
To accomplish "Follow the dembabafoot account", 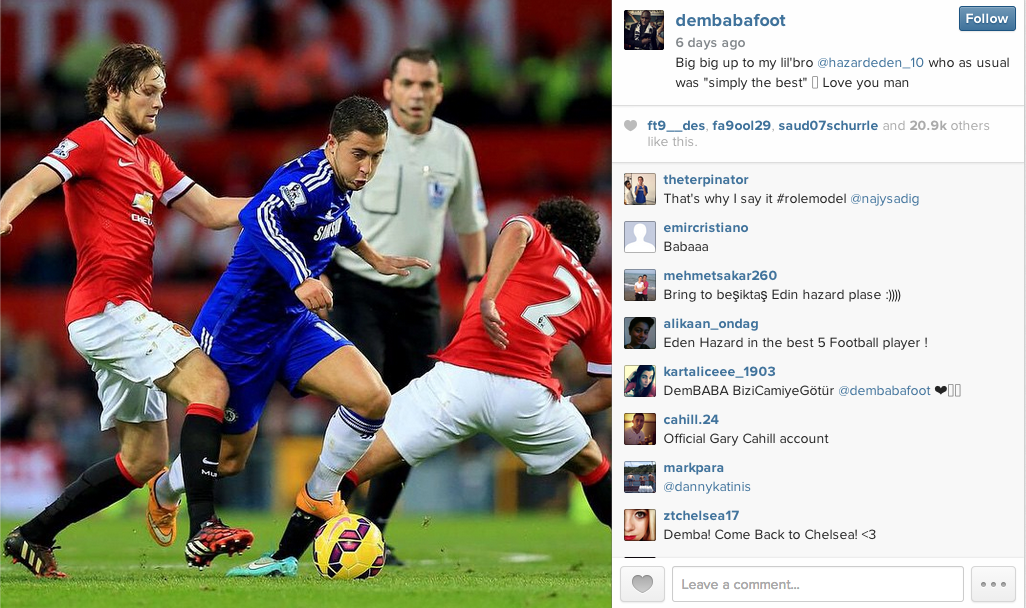I will 987,18.
